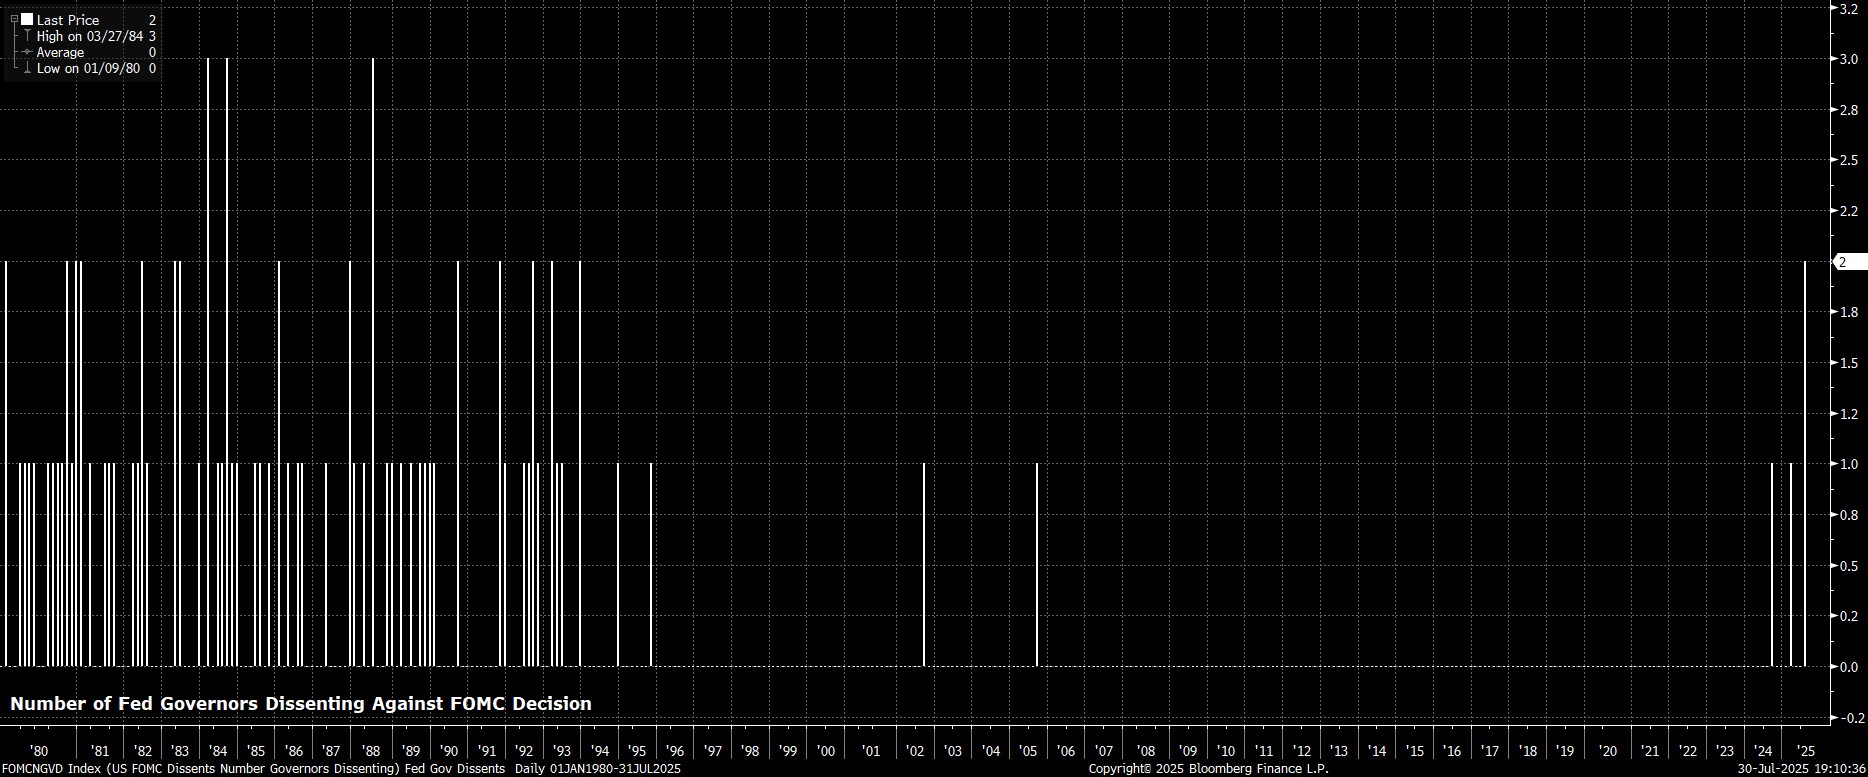Click the single dissent bar in 2002
The image size is (1868, 777).
pyautogui.click(x=923, y=564)
